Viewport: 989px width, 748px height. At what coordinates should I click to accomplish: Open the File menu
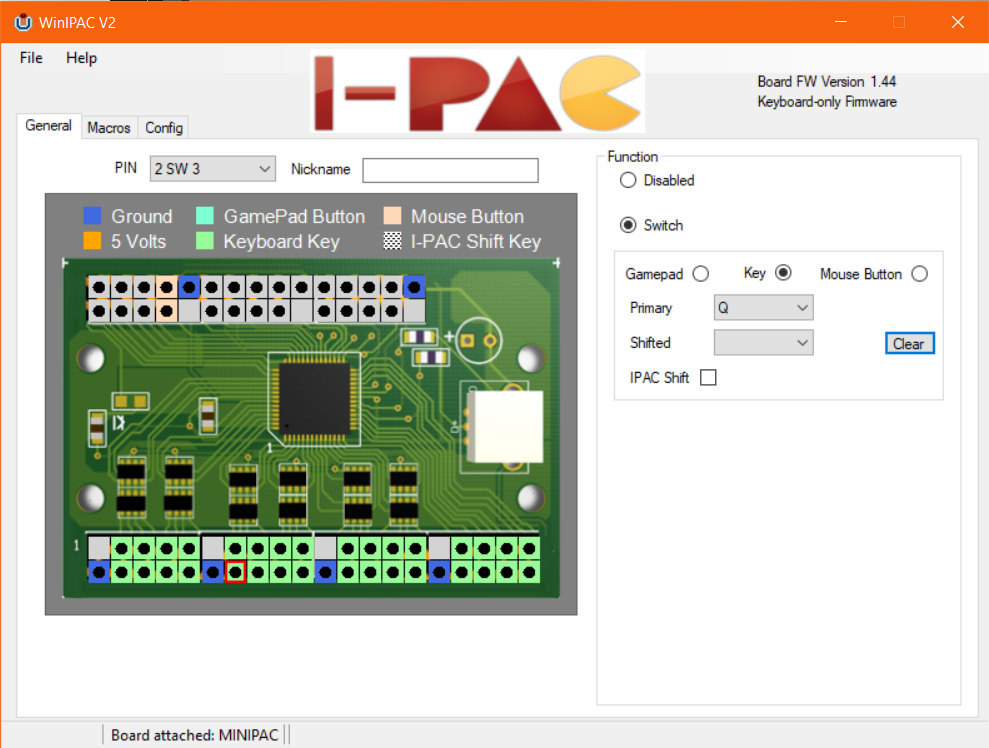[x=31, y=58]
